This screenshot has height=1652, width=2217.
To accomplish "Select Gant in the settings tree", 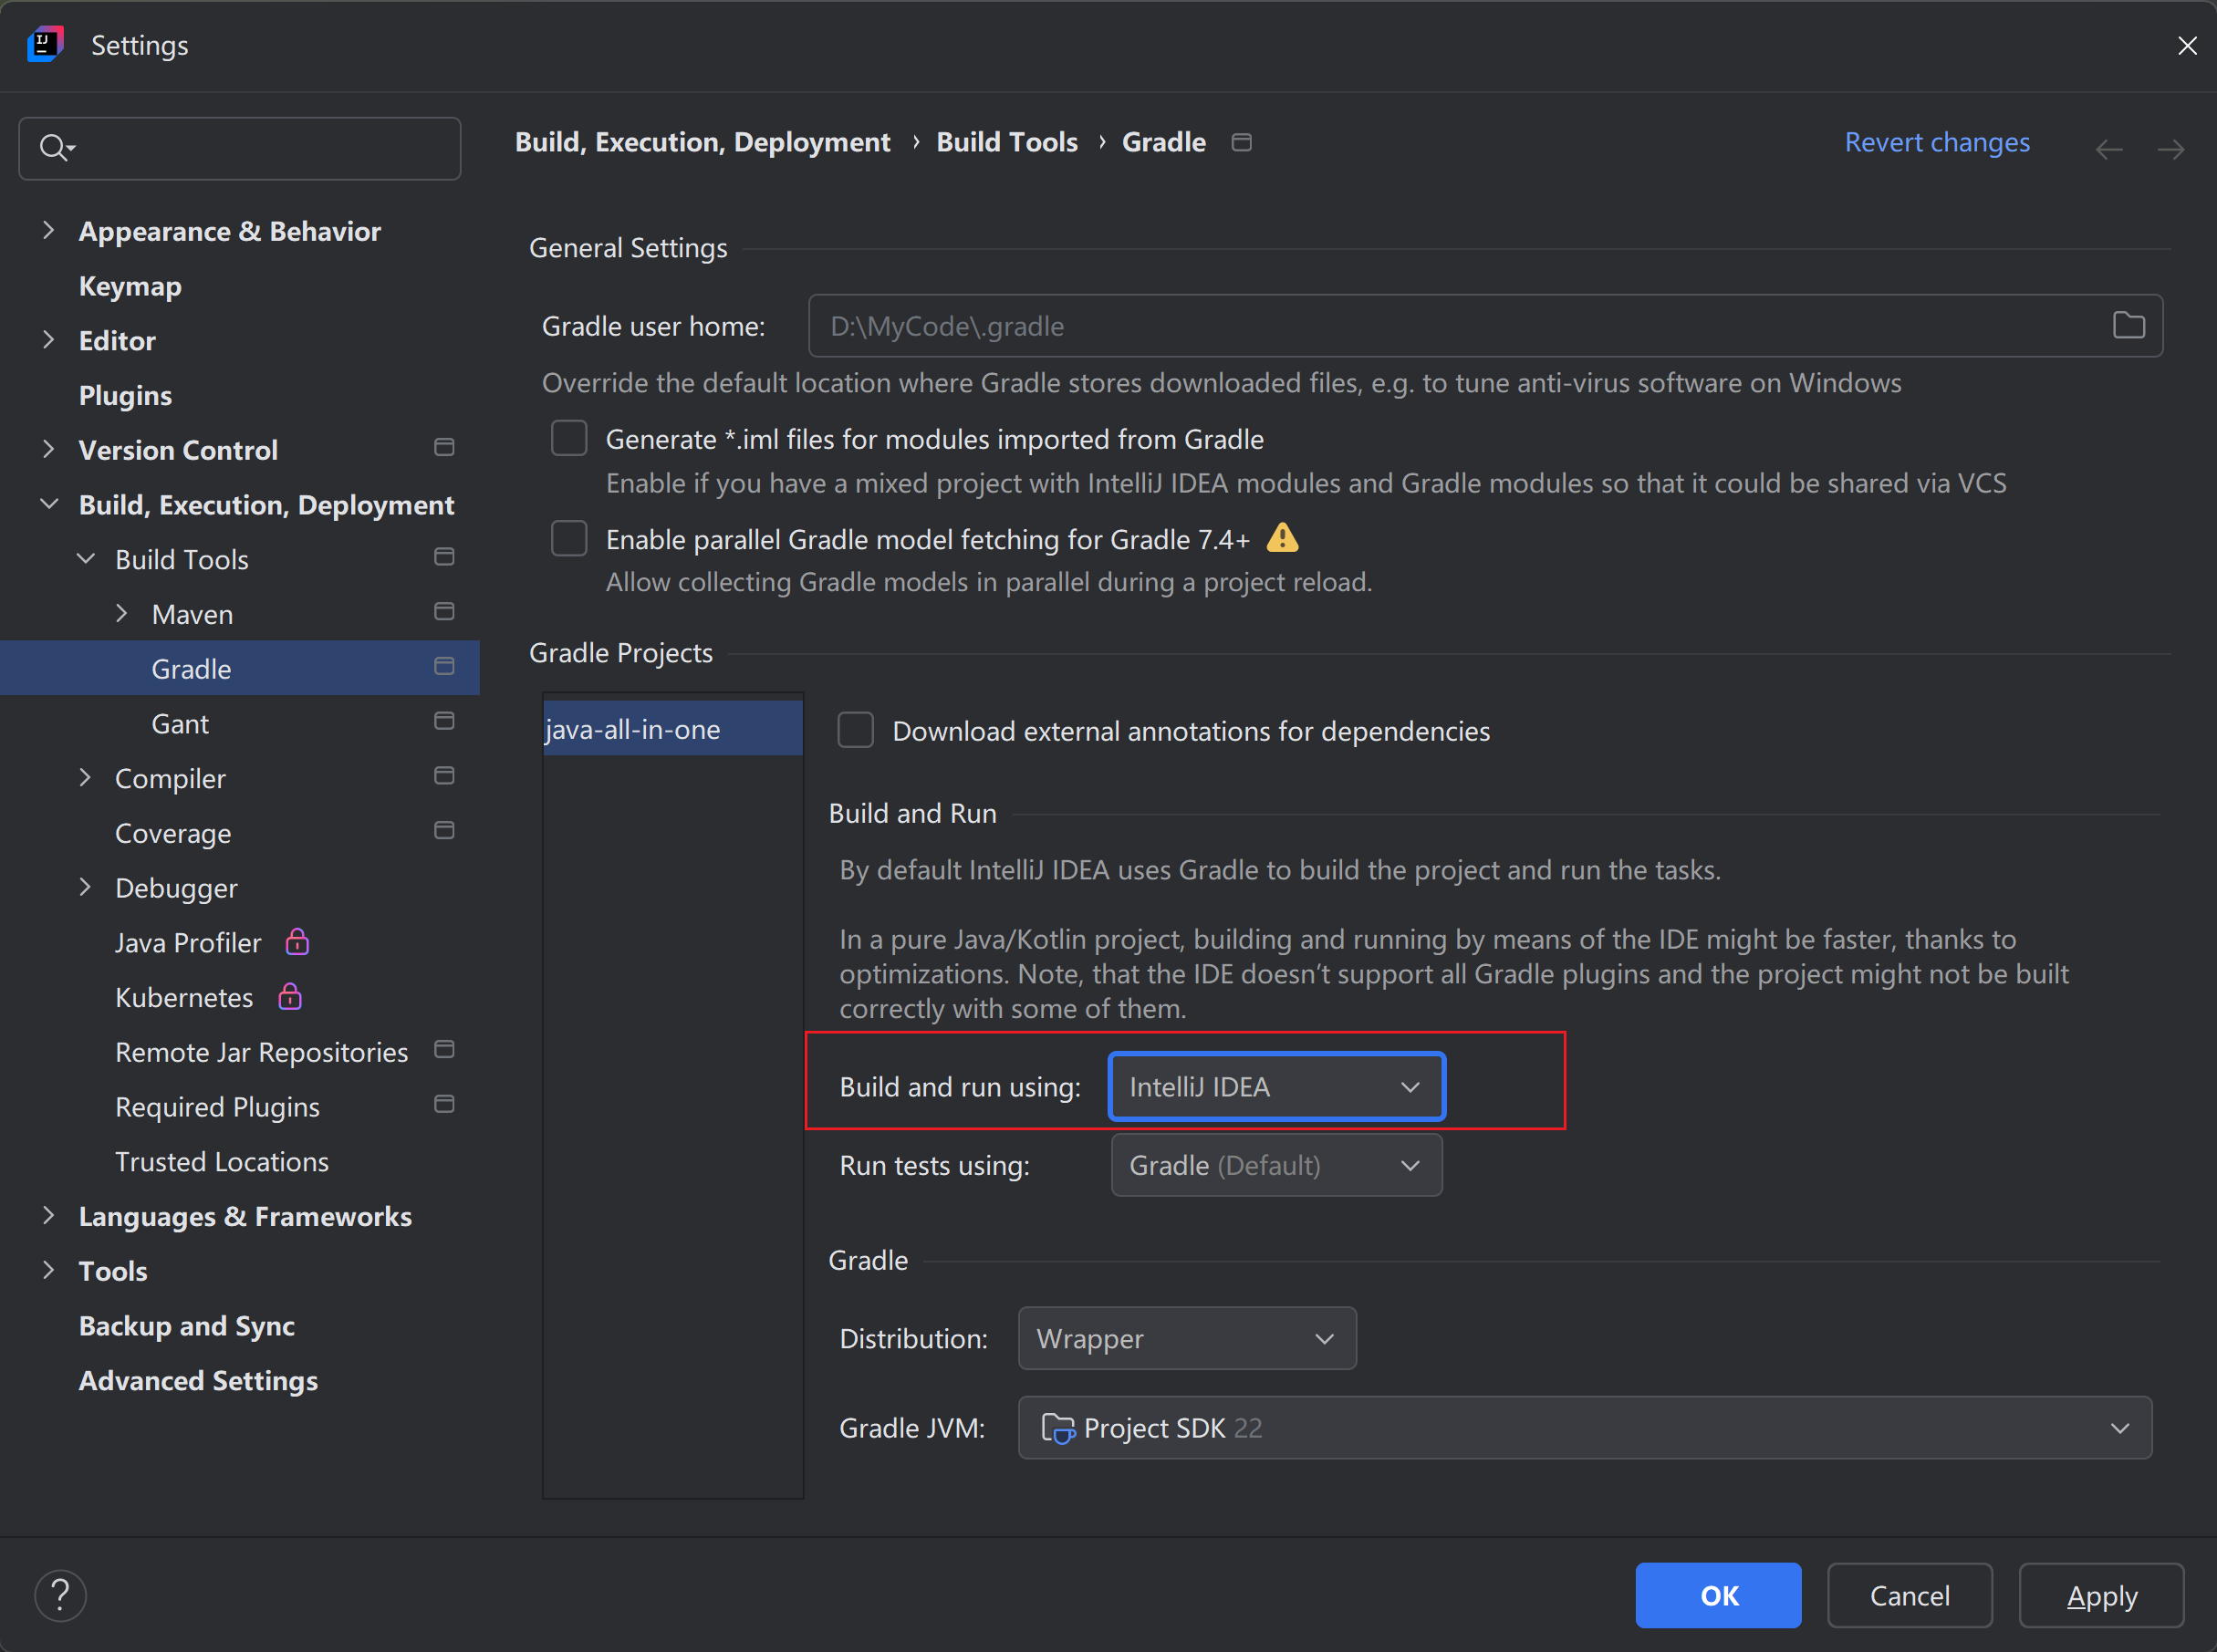I will click(180, 723).
